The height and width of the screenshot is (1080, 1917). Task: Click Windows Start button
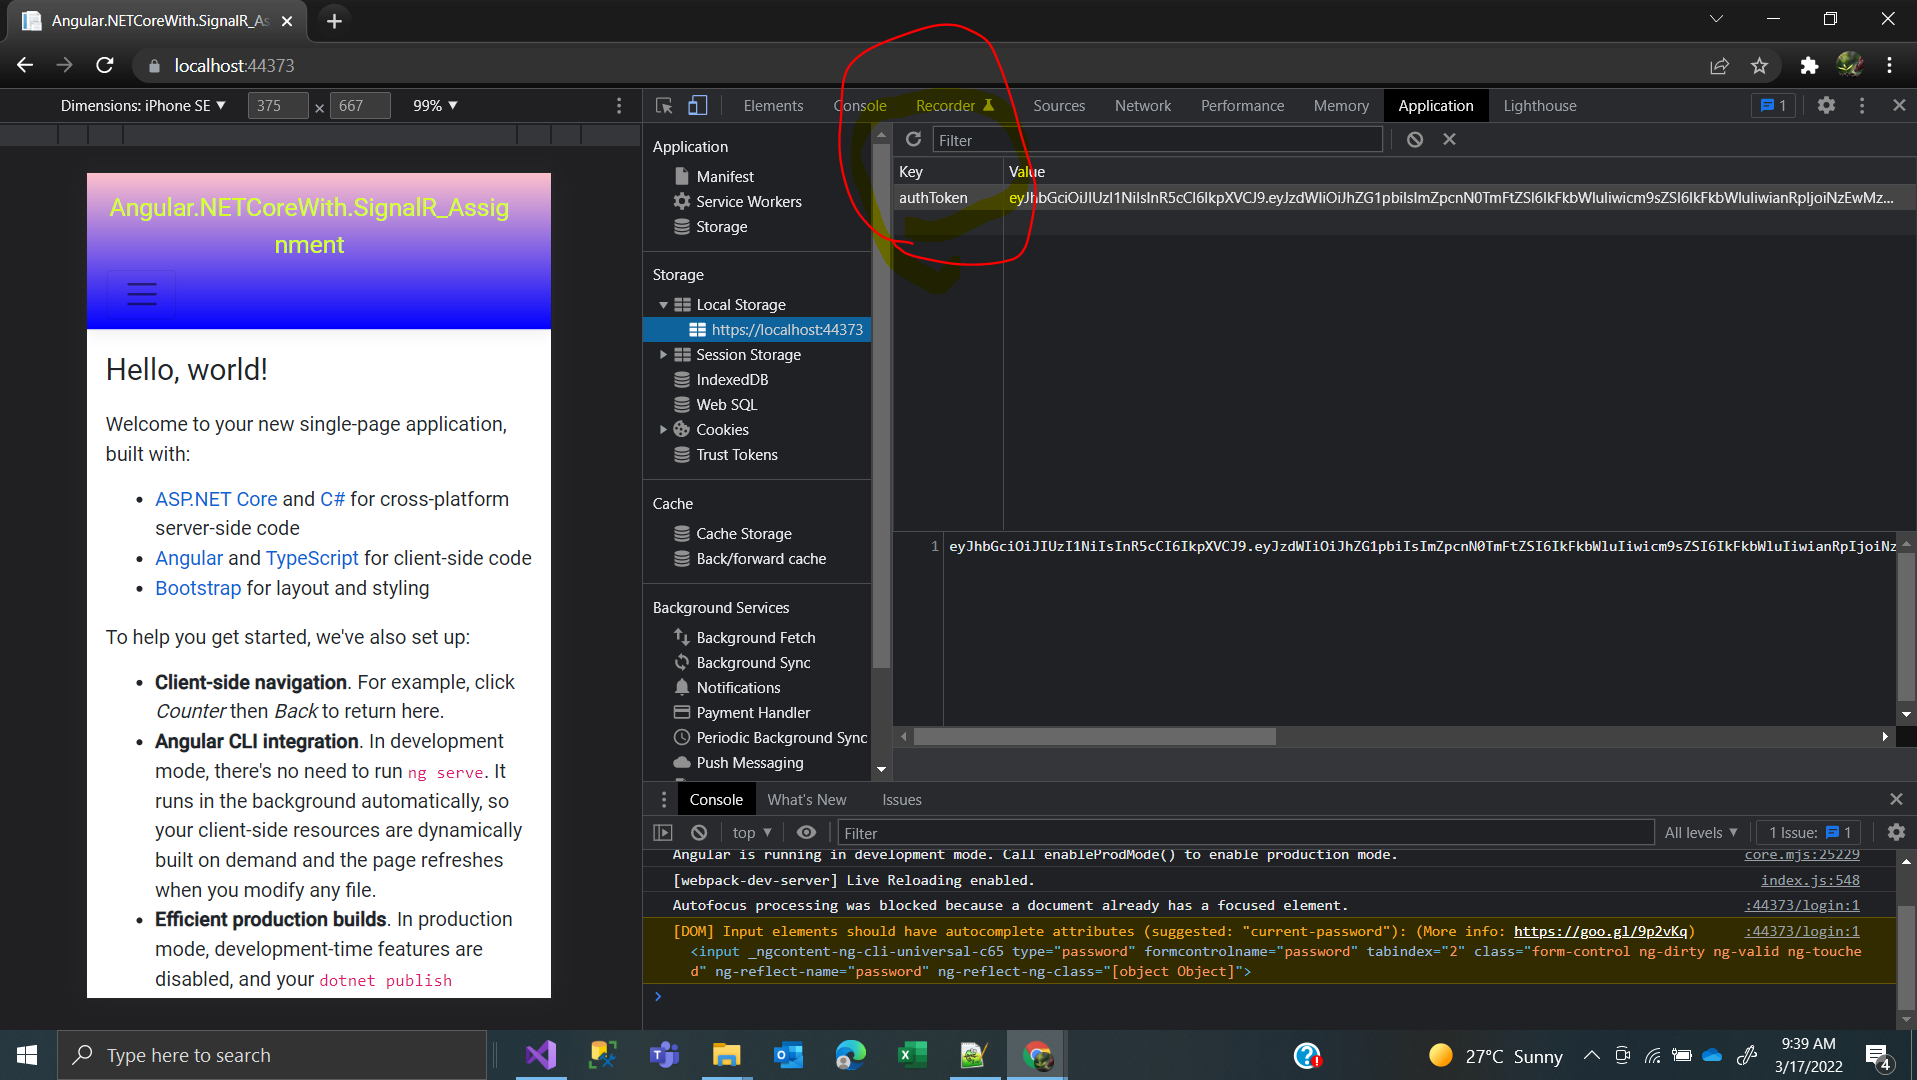28,1055
